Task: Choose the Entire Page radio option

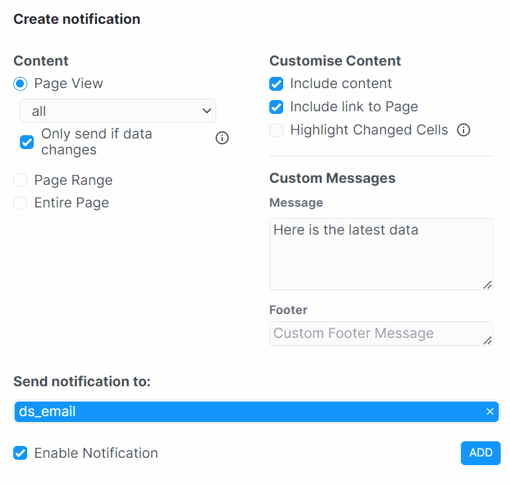Action: tap(20, 203)
